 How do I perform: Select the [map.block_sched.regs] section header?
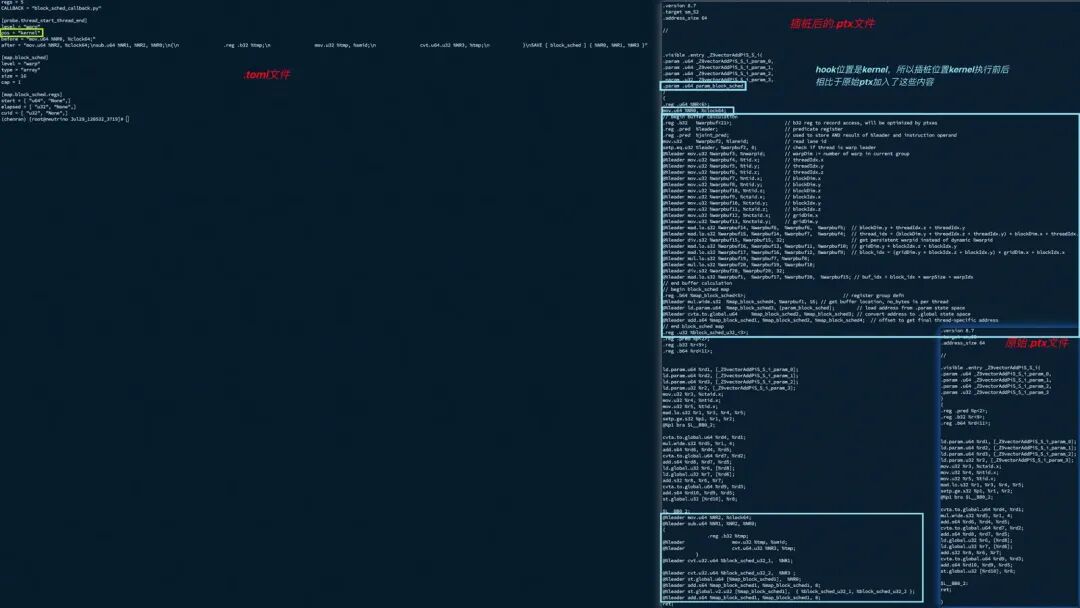pos(32,95)
